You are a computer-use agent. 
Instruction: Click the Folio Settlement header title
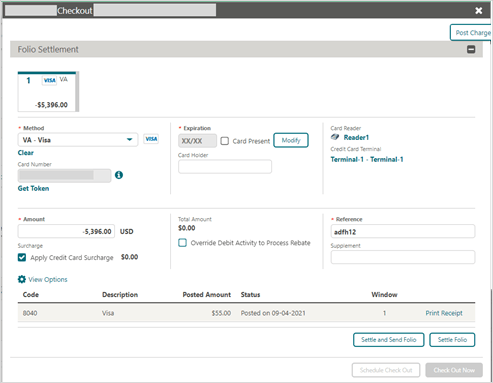(x=48, y=49)
